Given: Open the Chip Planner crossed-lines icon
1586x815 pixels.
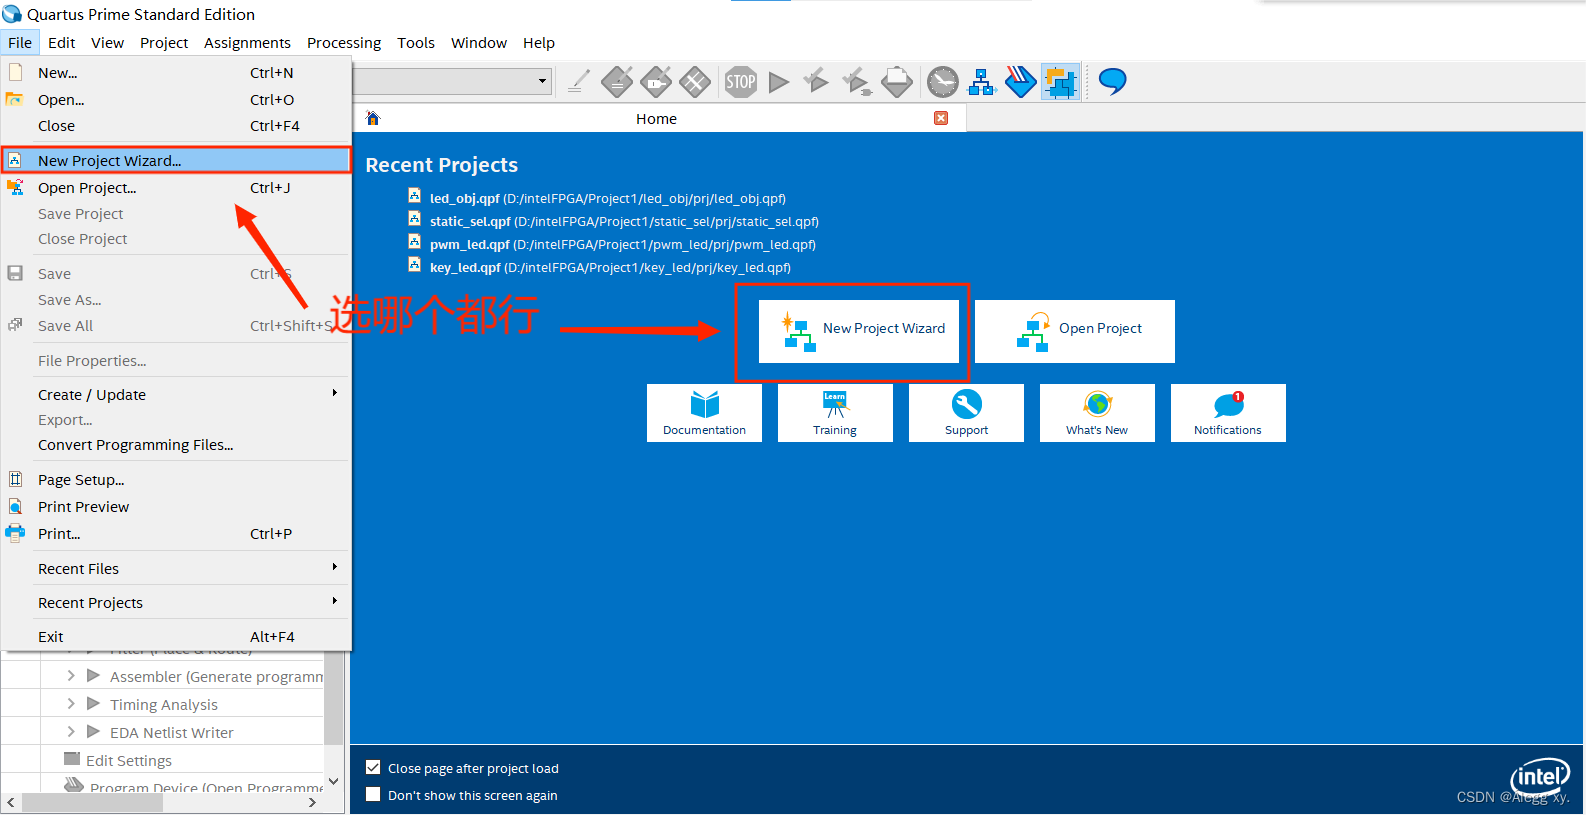Looking at the screenshot, I should [x=695, y=82].
